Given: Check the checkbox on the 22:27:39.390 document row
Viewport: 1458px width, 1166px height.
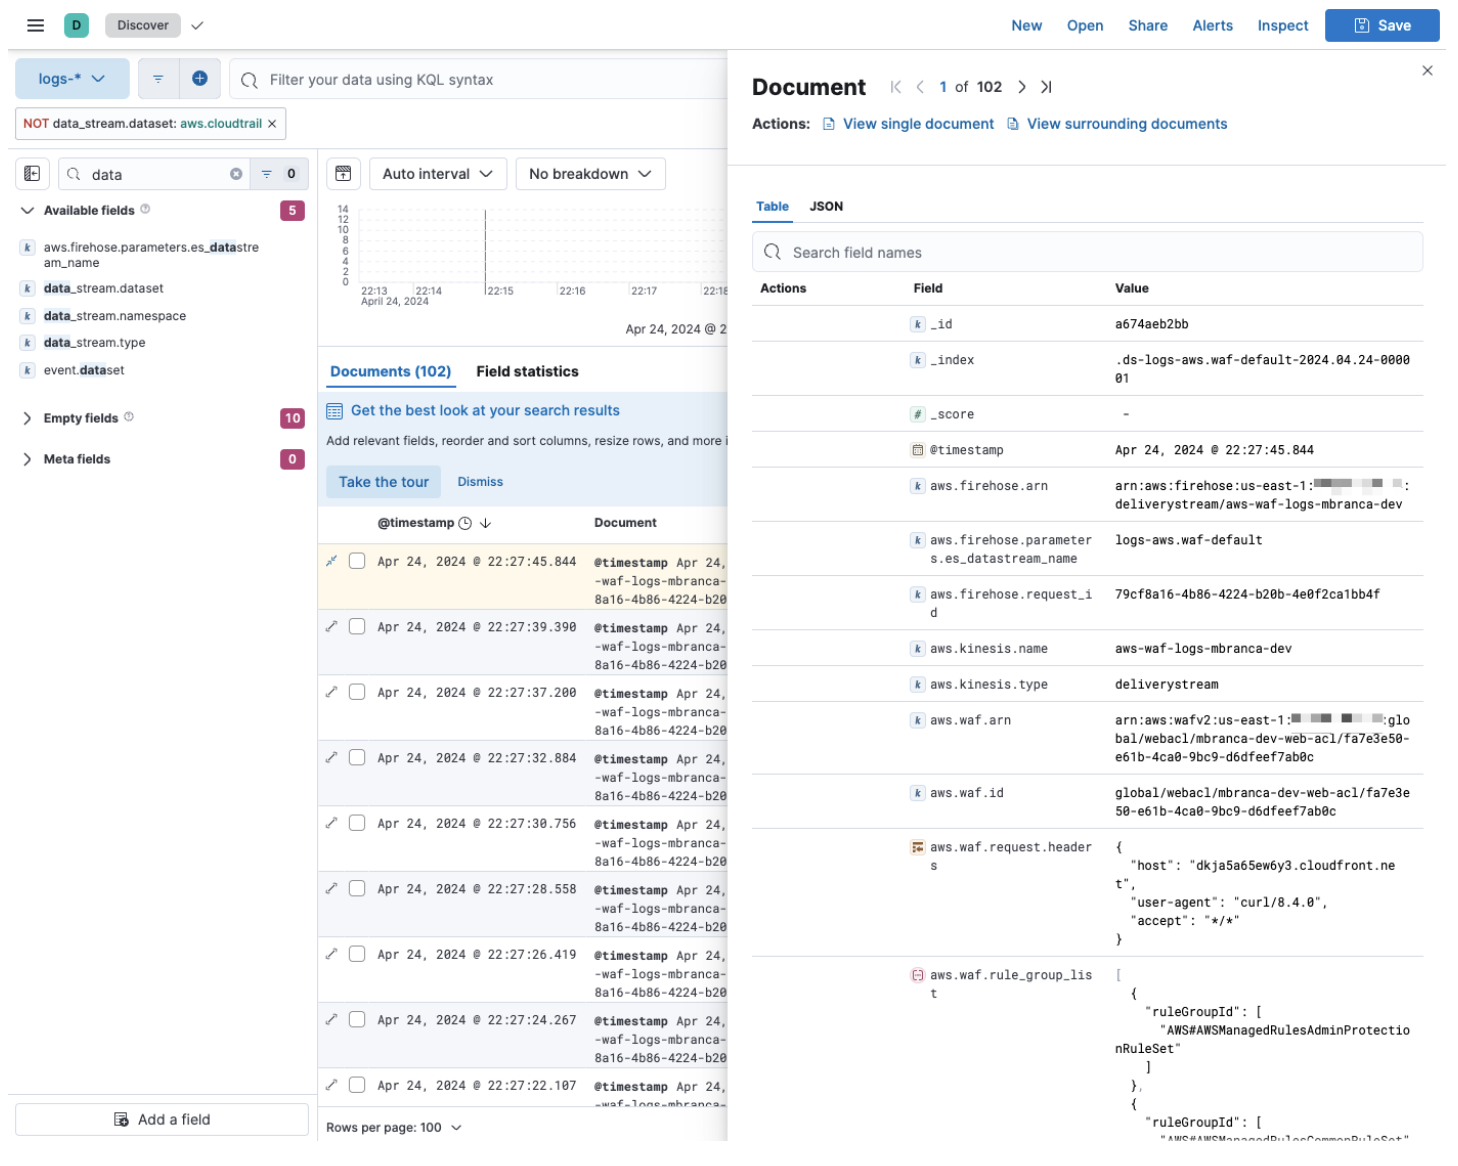Looking at the screenshot, I should (357, 626).
